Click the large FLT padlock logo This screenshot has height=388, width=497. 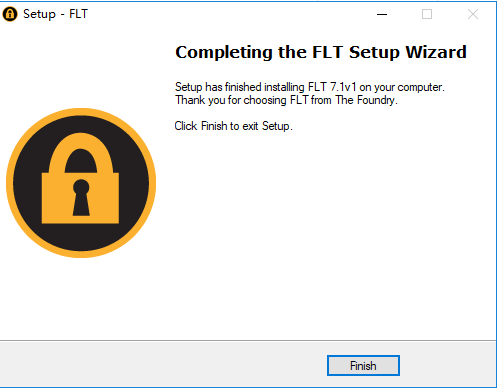(x=81, y=183)
